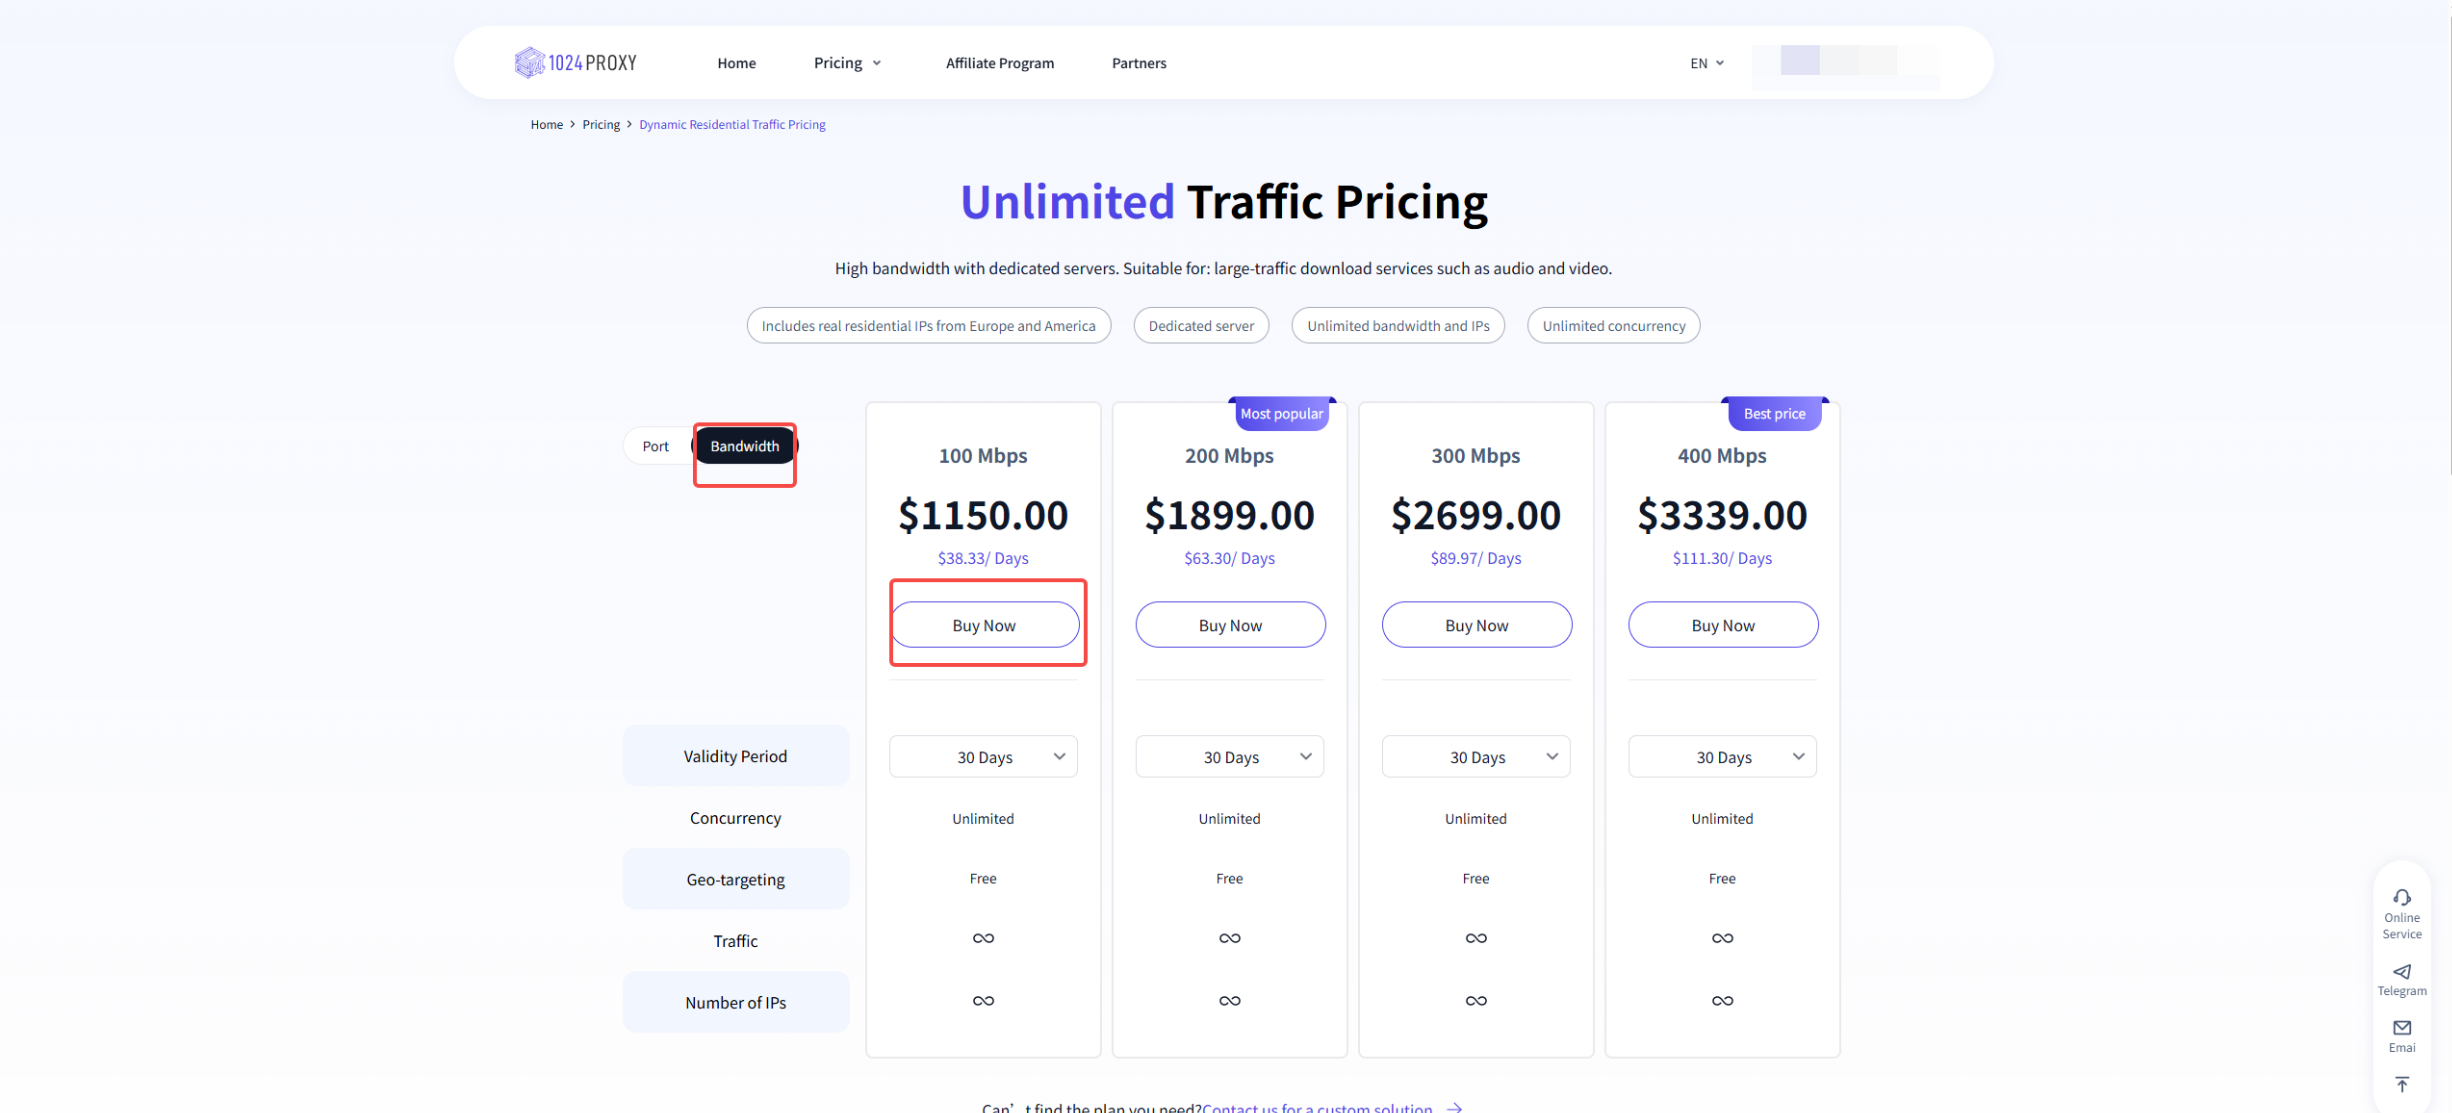
Task: Click the 1024Proxy logo icon
Action: (x=529, y=63)
